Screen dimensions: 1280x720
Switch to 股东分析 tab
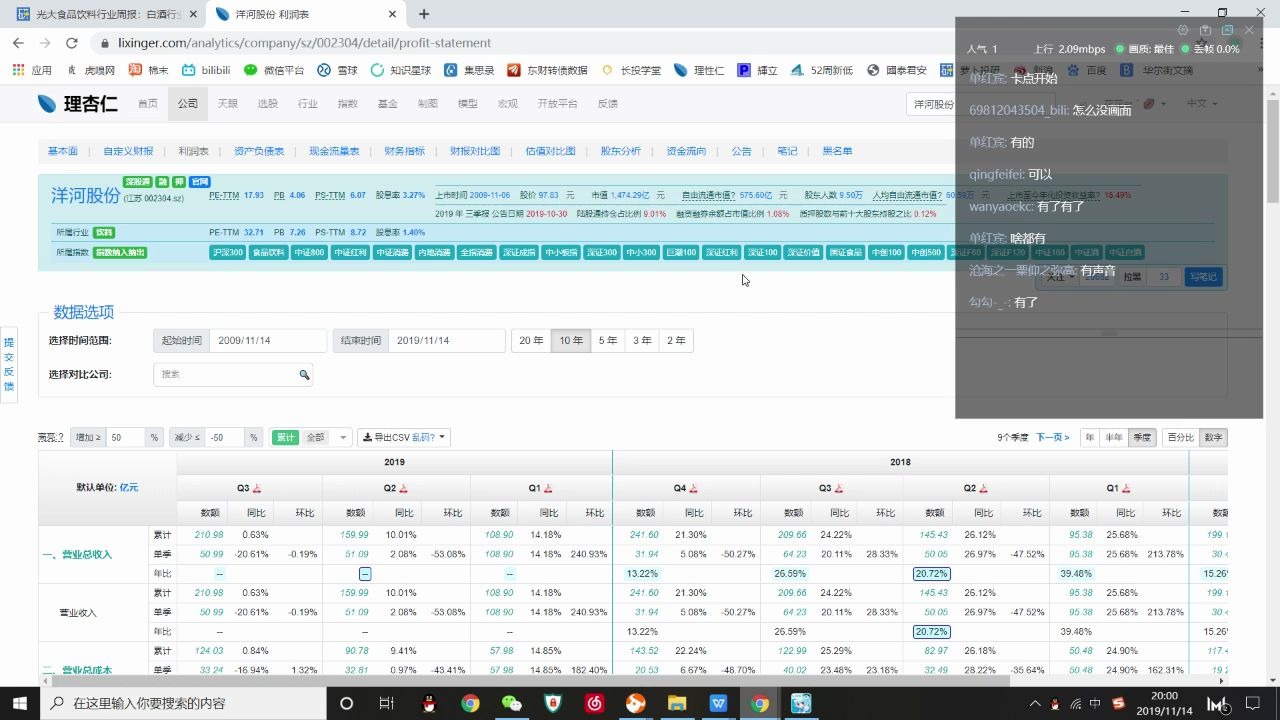click(621, 151)
